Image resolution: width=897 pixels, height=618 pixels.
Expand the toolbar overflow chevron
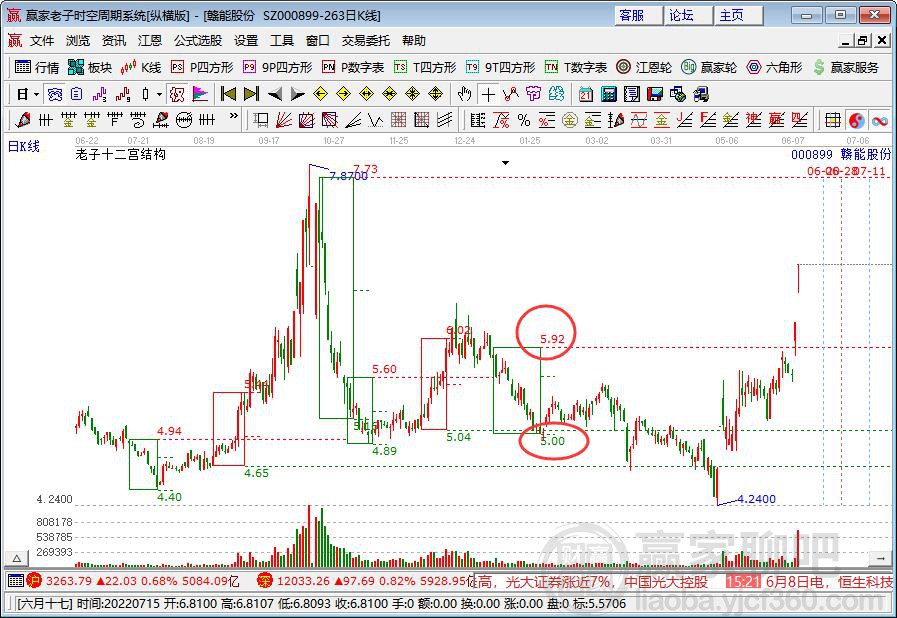tap(233, 116)
